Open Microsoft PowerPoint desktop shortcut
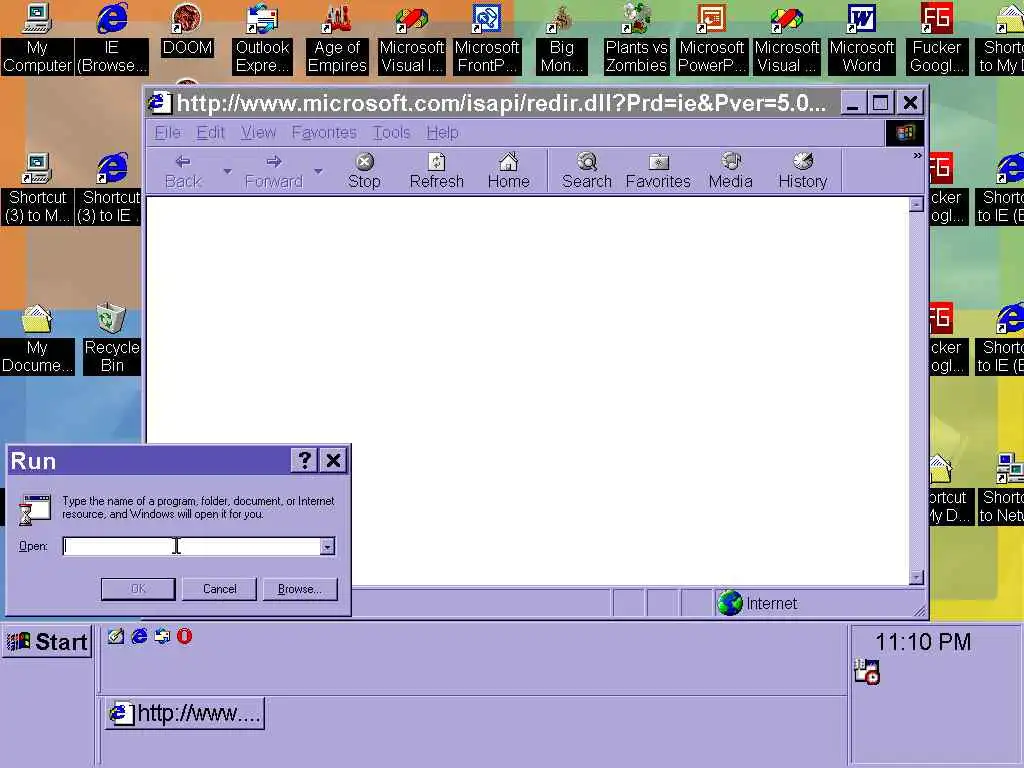The width and height of the screenshot is (1024, 768). (x=711, y=38)
